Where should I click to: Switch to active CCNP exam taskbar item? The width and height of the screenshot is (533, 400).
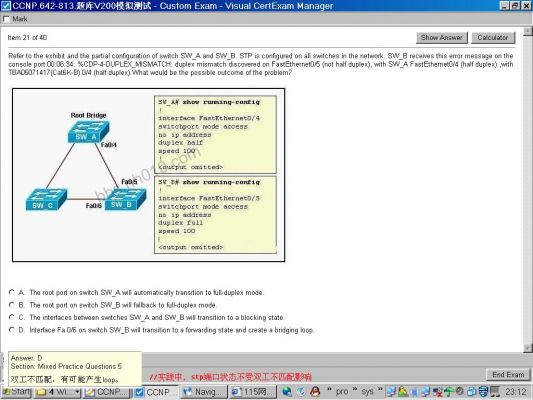click(x=155, y=392)
